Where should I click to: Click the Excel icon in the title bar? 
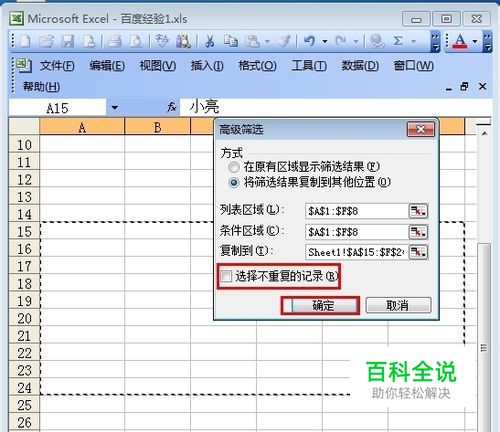(x=16, y=18)
